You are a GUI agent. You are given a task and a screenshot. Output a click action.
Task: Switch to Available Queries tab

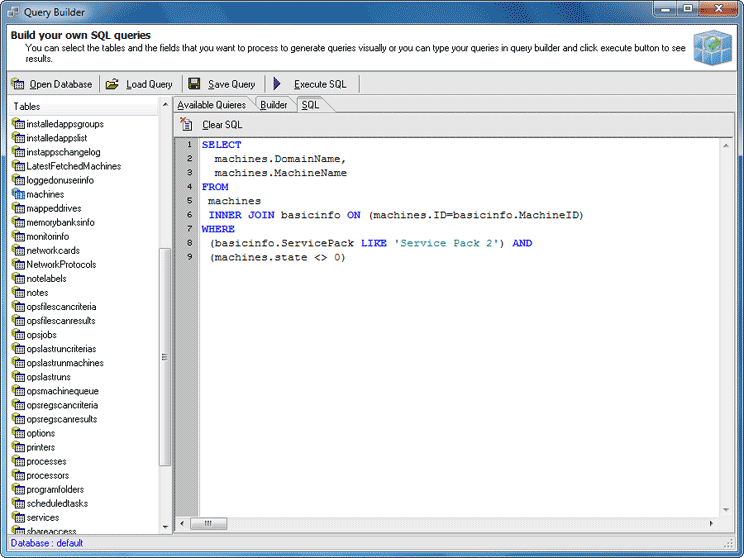click(x=211, y=105)
